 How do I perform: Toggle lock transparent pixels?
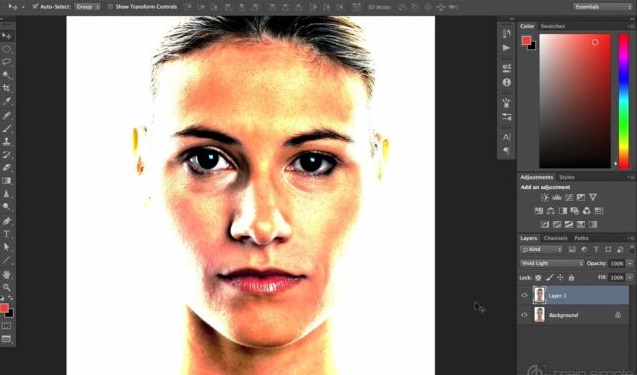(x=538, y=278)
